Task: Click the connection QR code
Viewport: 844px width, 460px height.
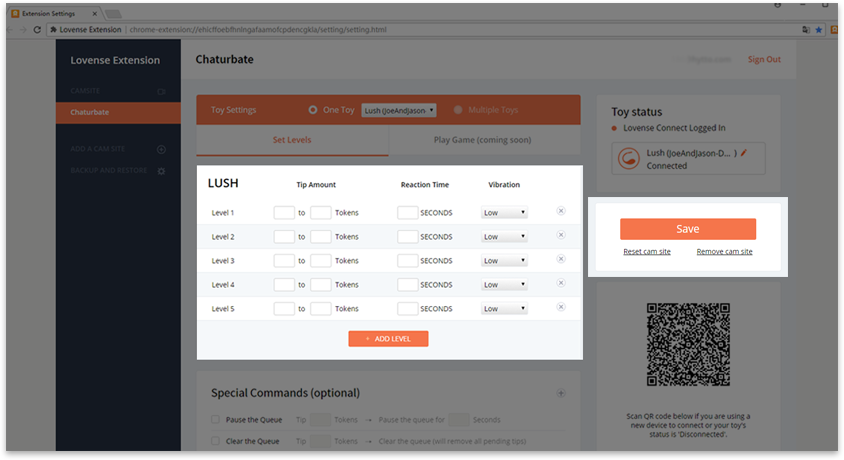Action: click(x=688, y=344)
